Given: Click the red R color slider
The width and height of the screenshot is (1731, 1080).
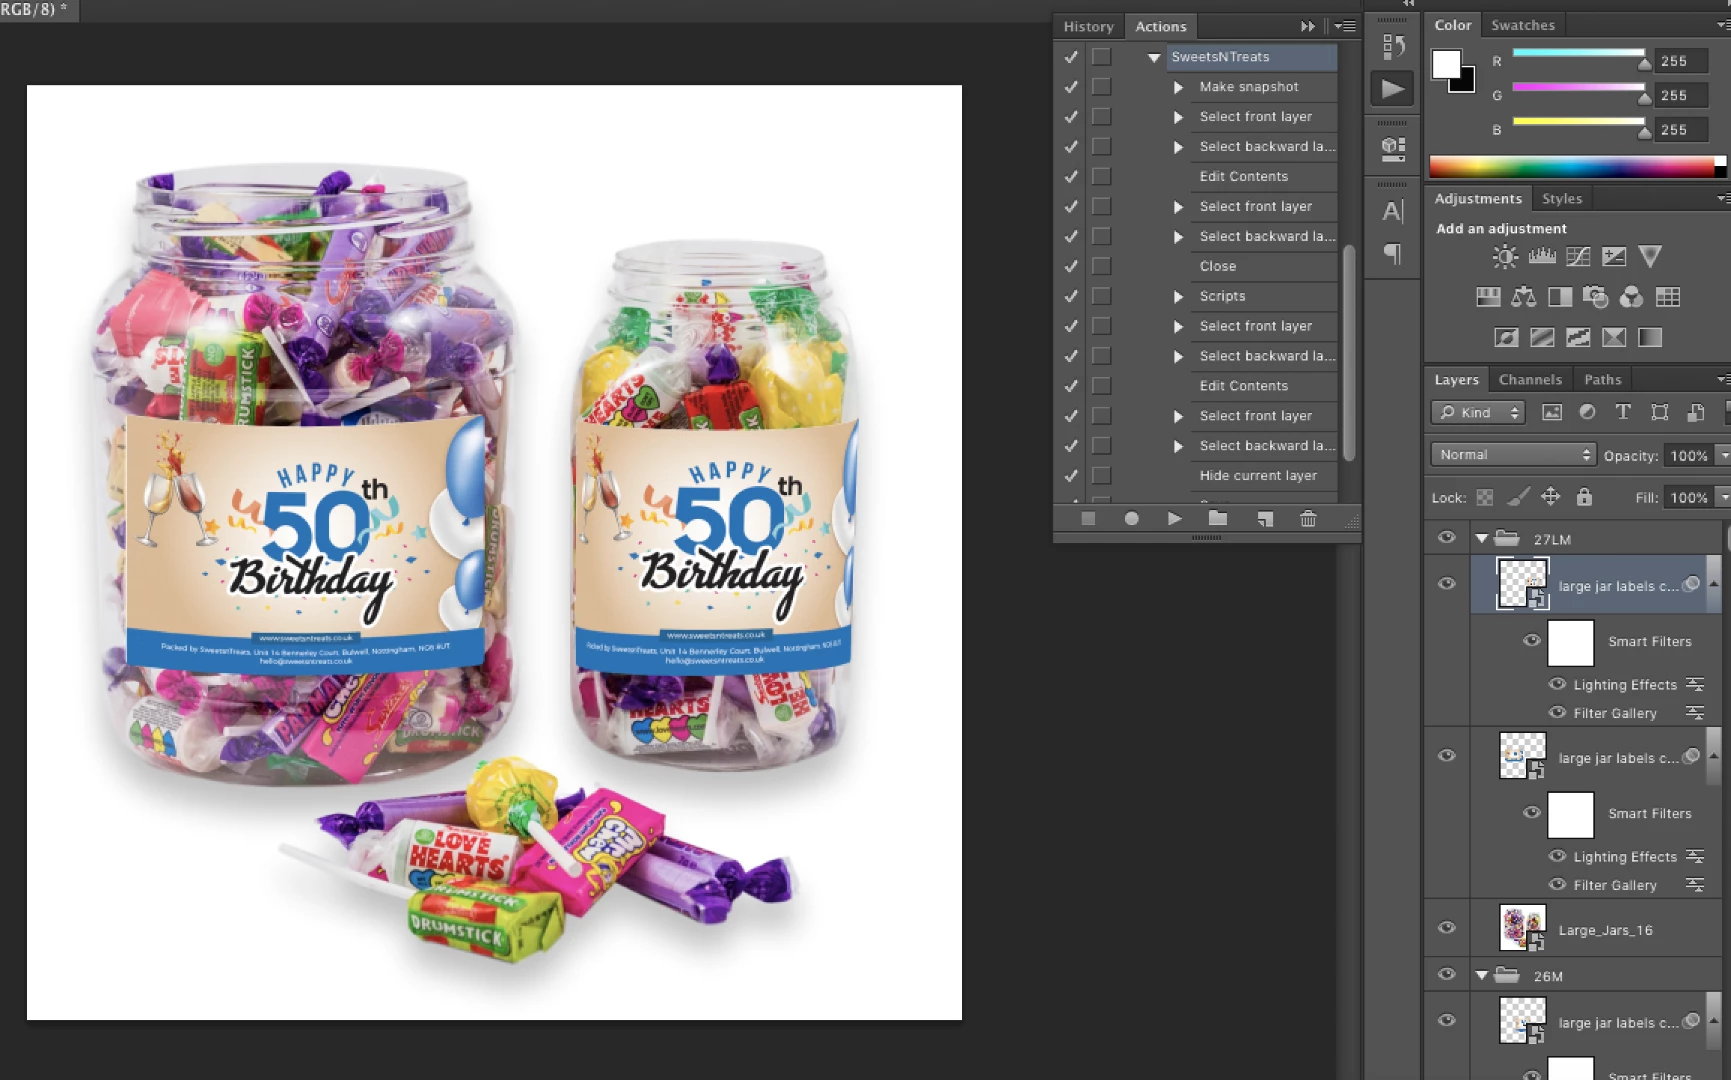Looking at the screenshot, I should click(1578, 54).
